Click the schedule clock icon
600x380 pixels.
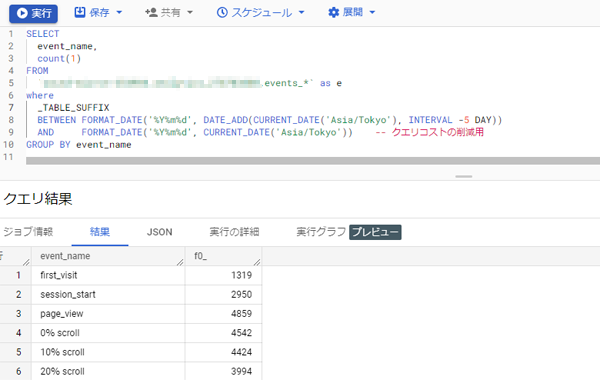tap(222, 13)
